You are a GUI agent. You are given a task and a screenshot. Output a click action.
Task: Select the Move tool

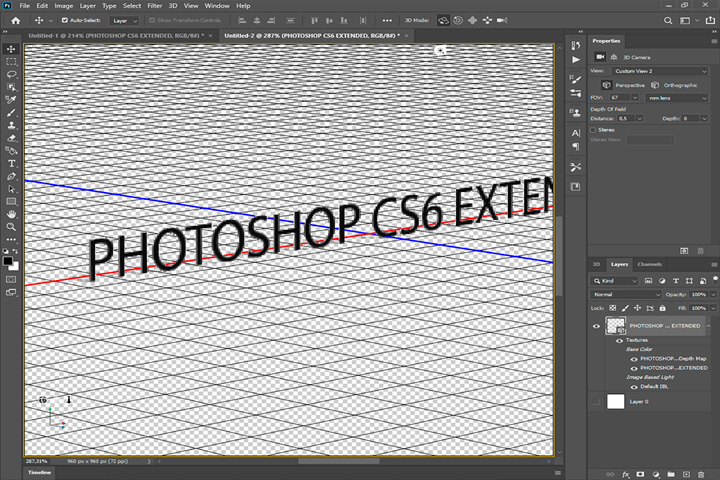[11, 49]
